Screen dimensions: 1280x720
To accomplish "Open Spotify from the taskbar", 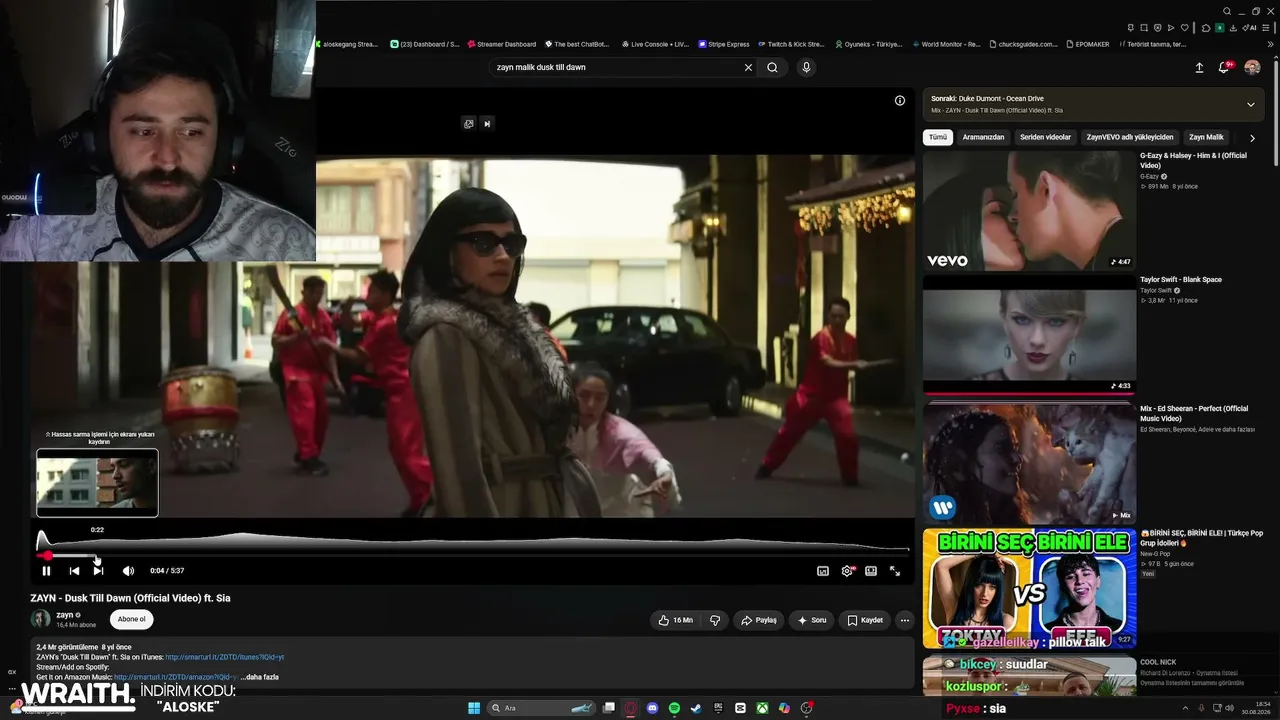I will [x=675, y=708].
